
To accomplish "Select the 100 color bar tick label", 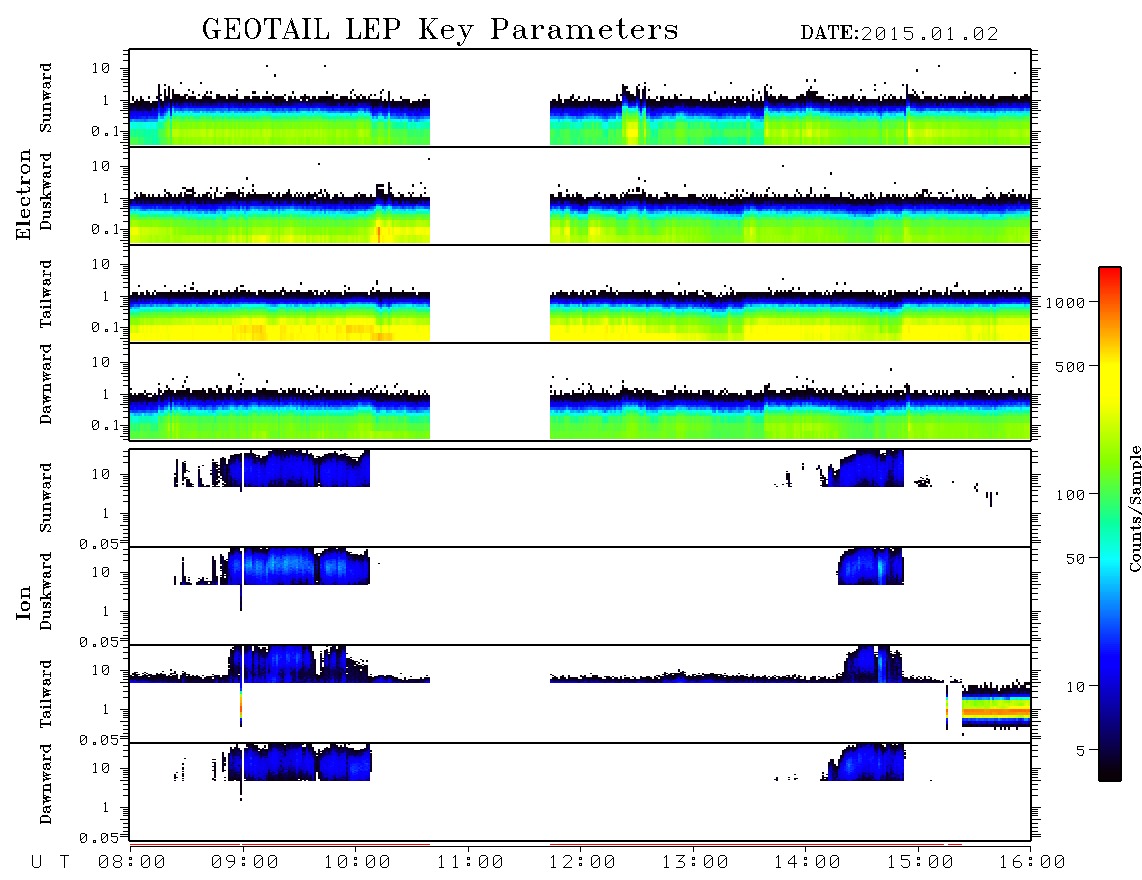I will point(1070,495).
